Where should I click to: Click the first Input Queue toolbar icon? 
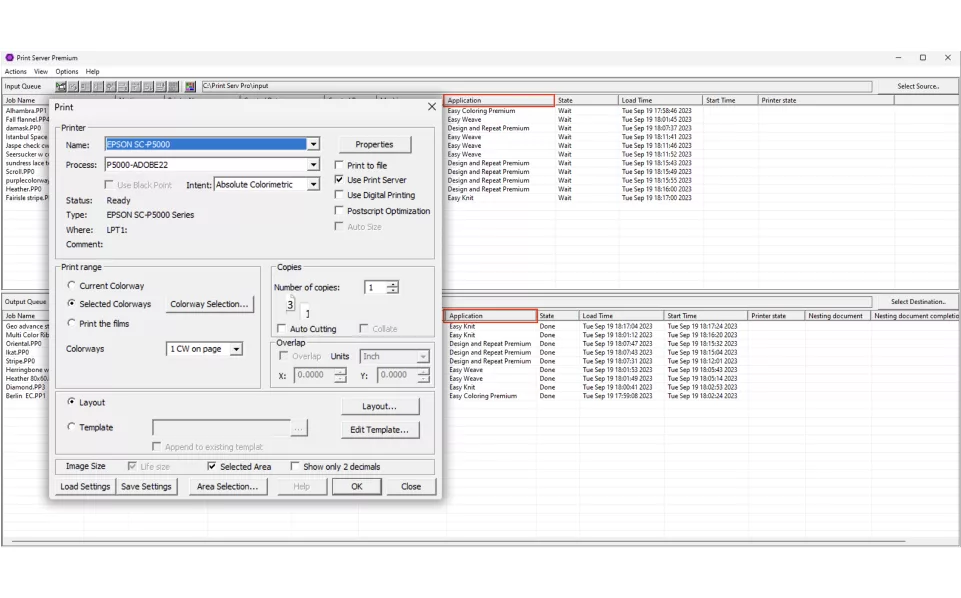coord(61,87)
